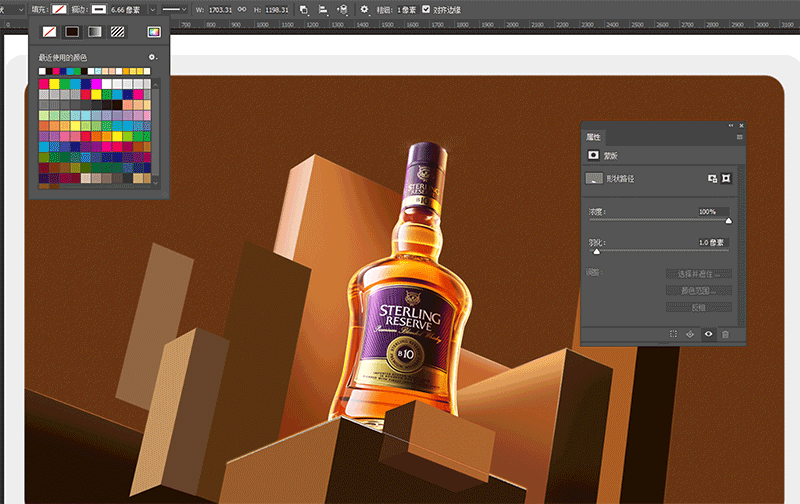The height and width of the screenshot is (504, 800).
Task: Click the apply mask icon
Action: coord(690,334)
